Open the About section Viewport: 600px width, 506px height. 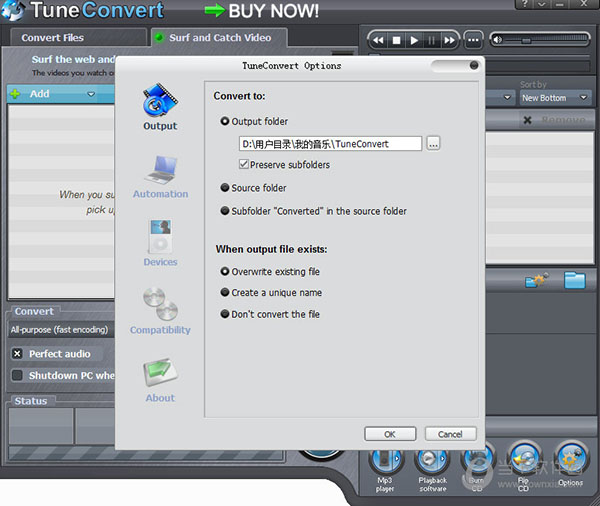click(x=160, y=380)
